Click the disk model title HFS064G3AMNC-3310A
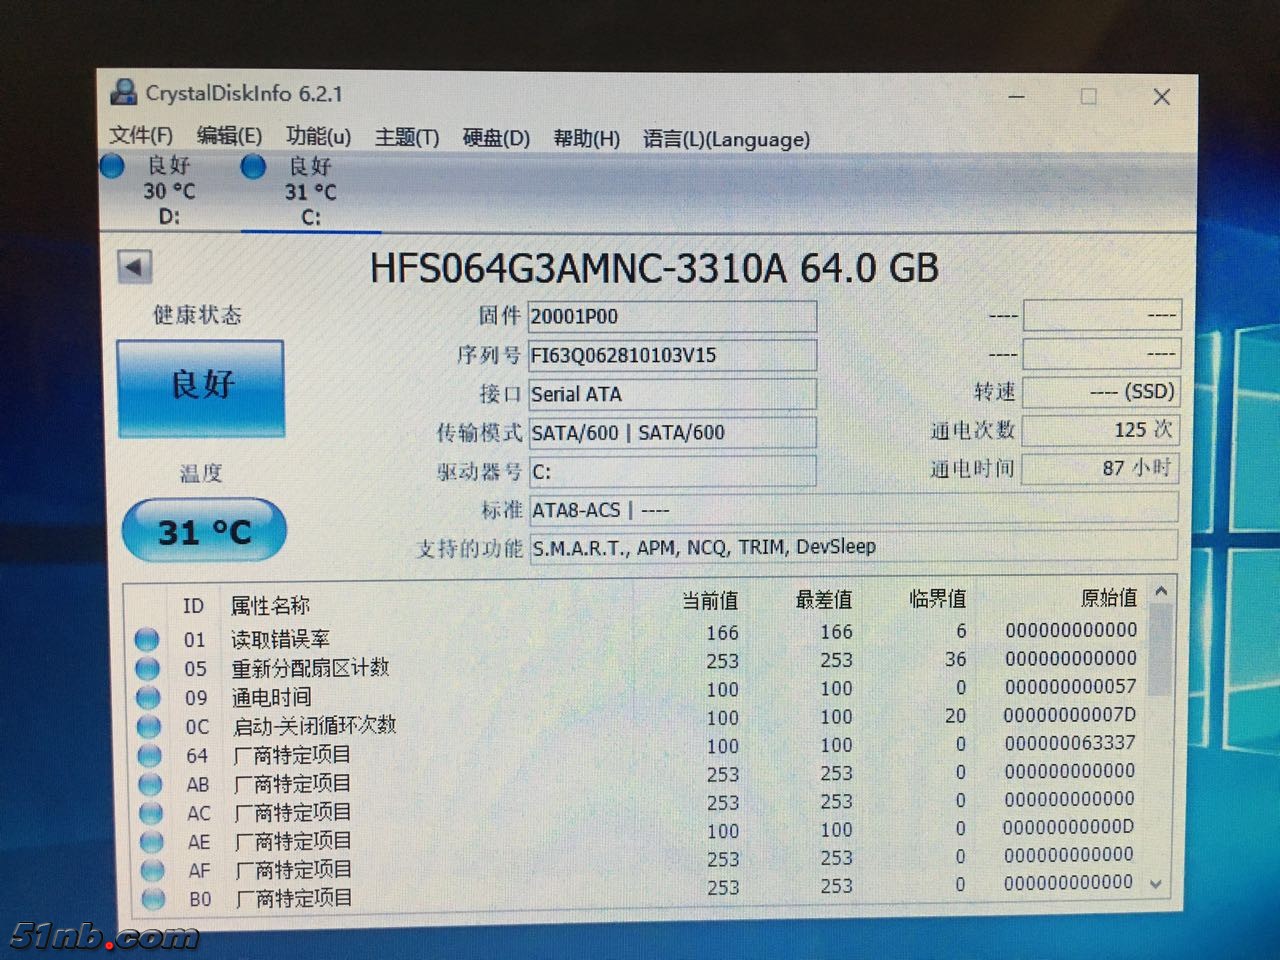 [x=578, y=268]
